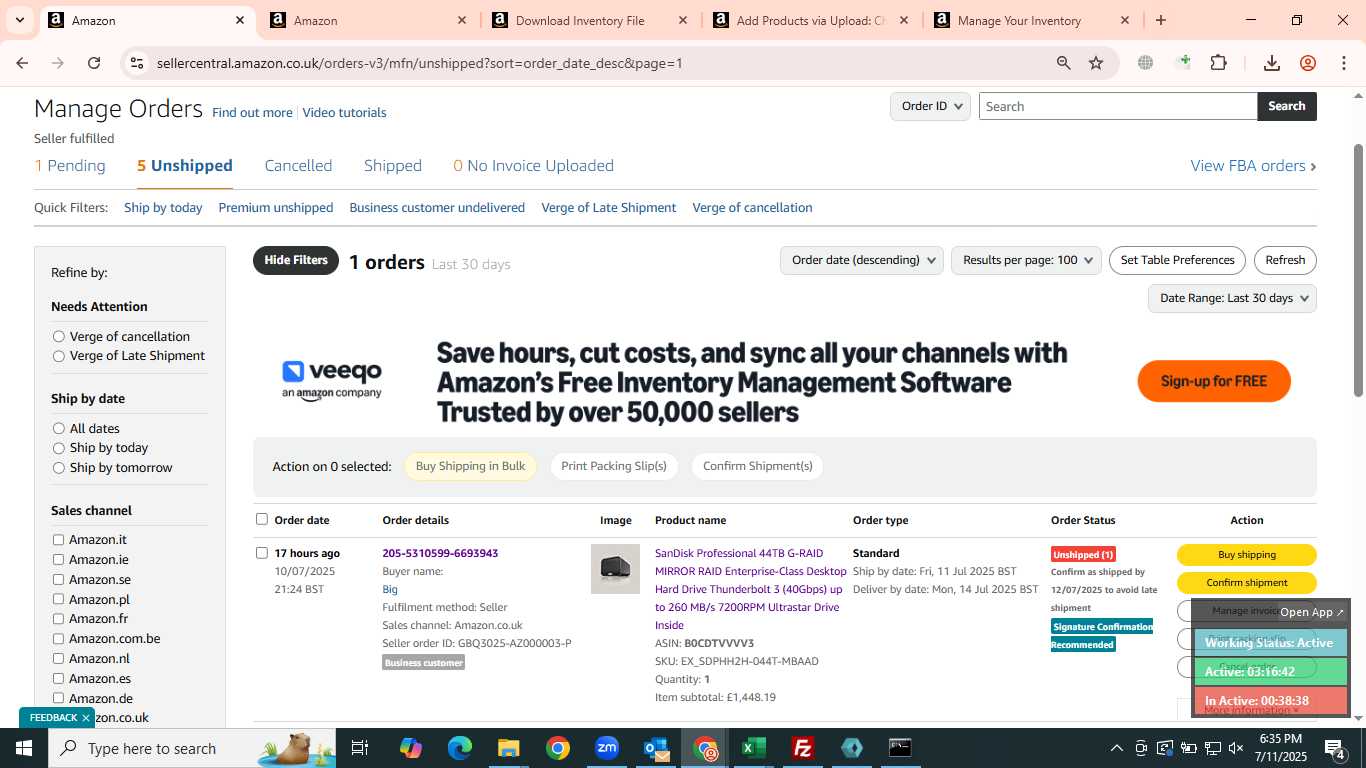
Task: Close the Download Inventory File tab
Action: 683,20
